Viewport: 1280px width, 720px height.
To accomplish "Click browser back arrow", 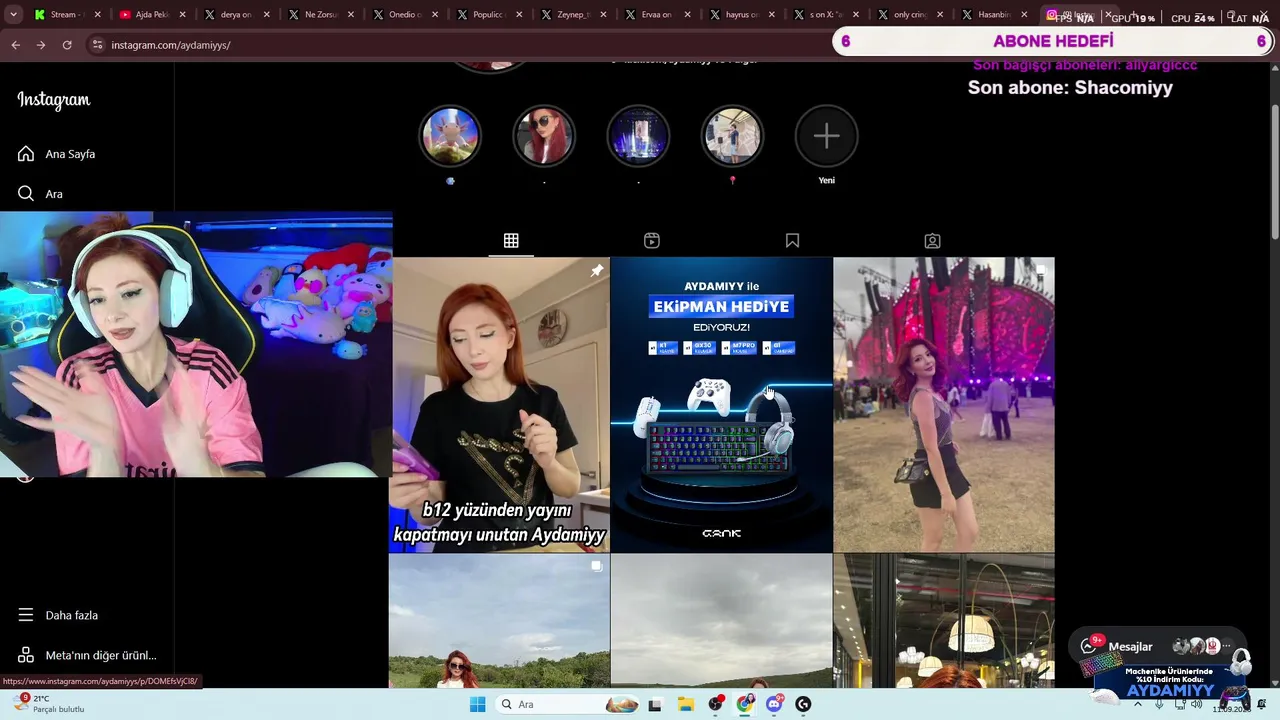I will pos(15,45).
